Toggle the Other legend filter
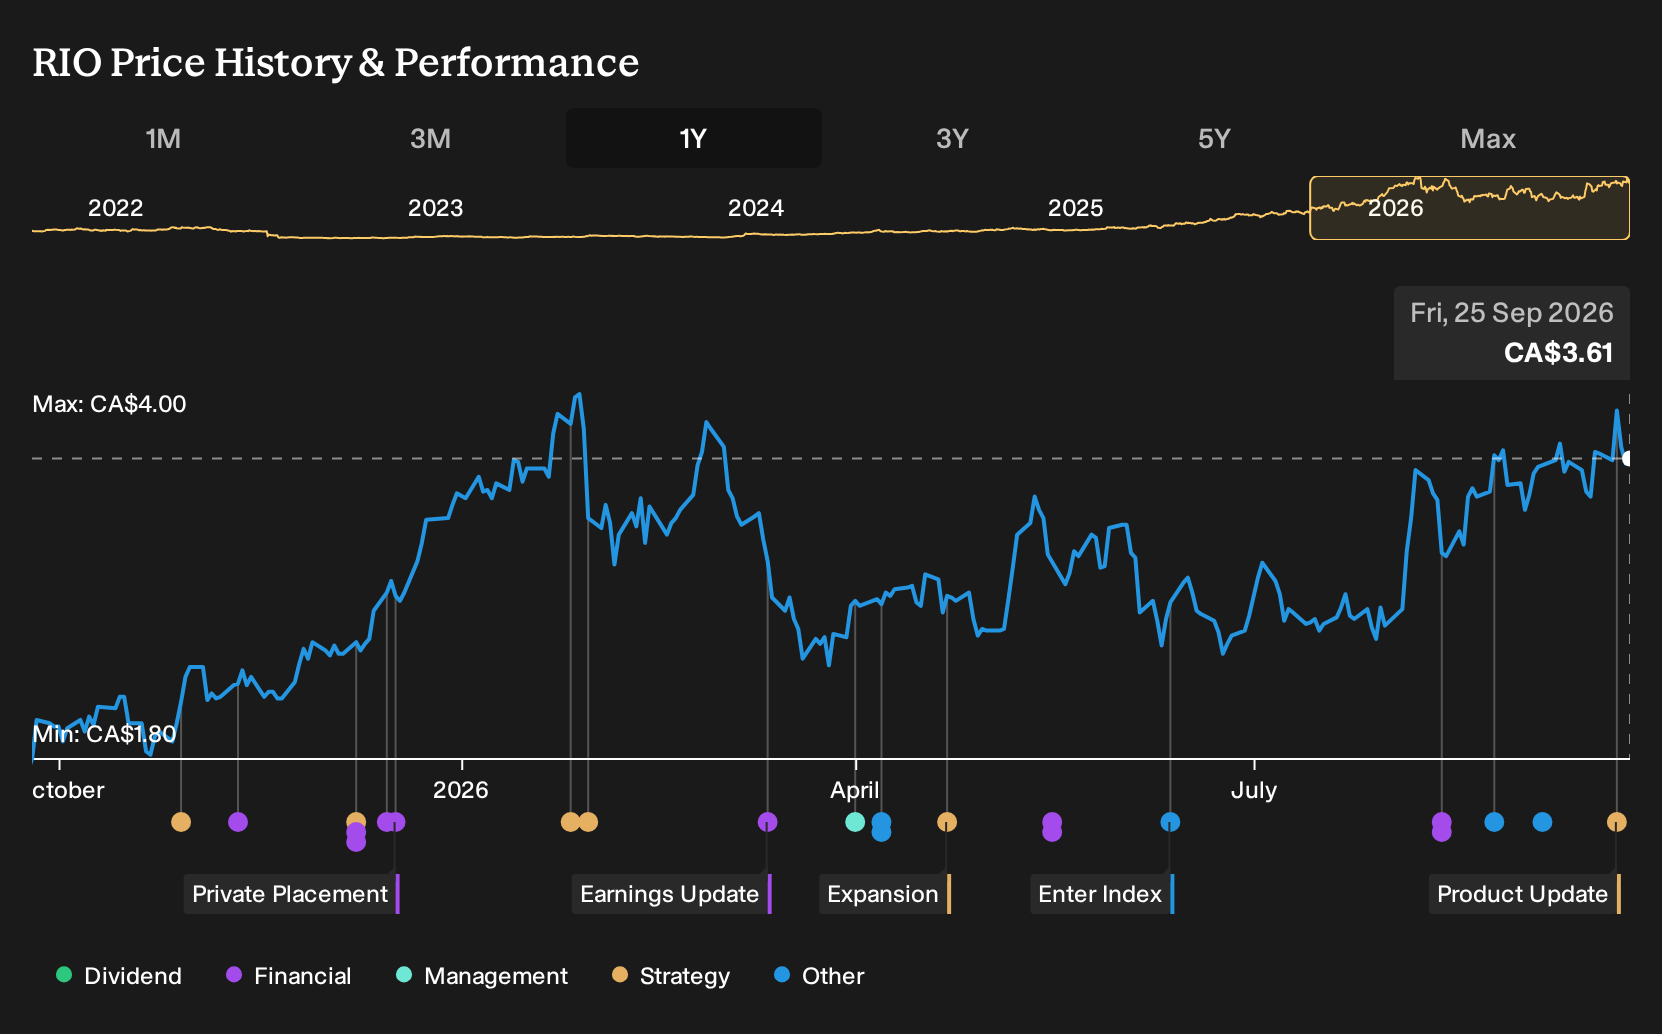 coord(819,976)
